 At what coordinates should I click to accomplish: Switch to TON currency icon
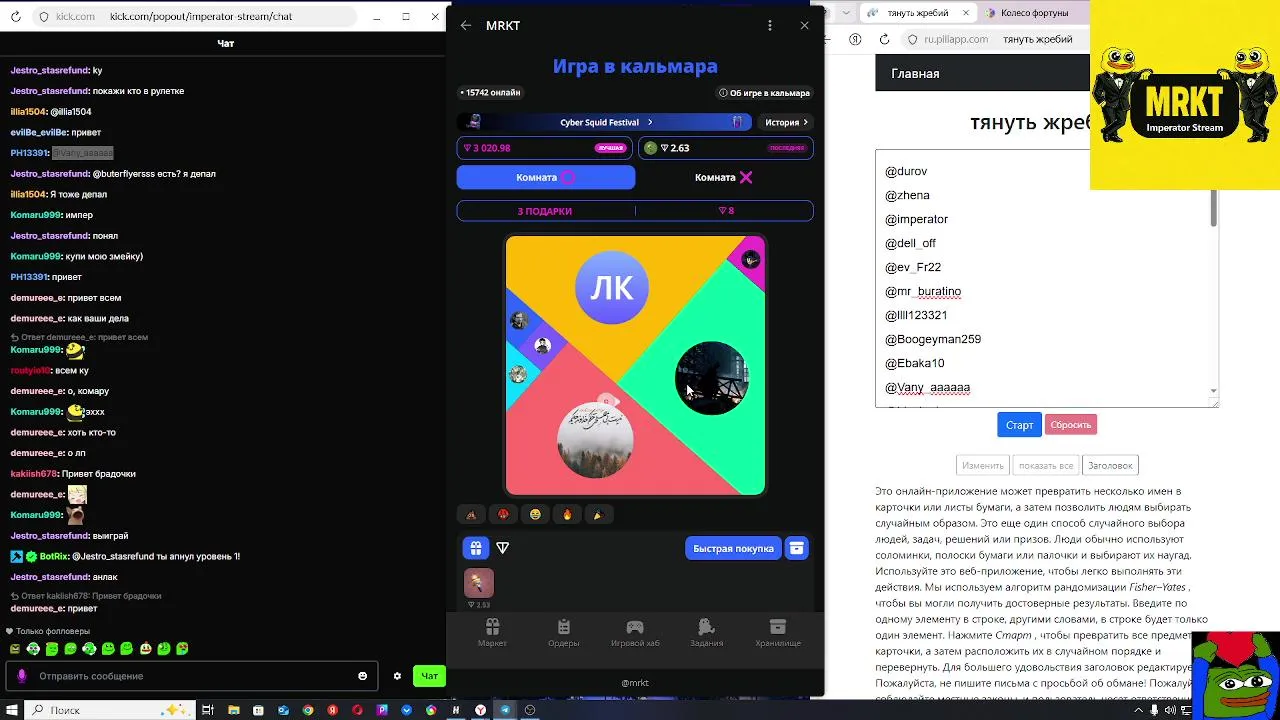(x=502, y=548)
